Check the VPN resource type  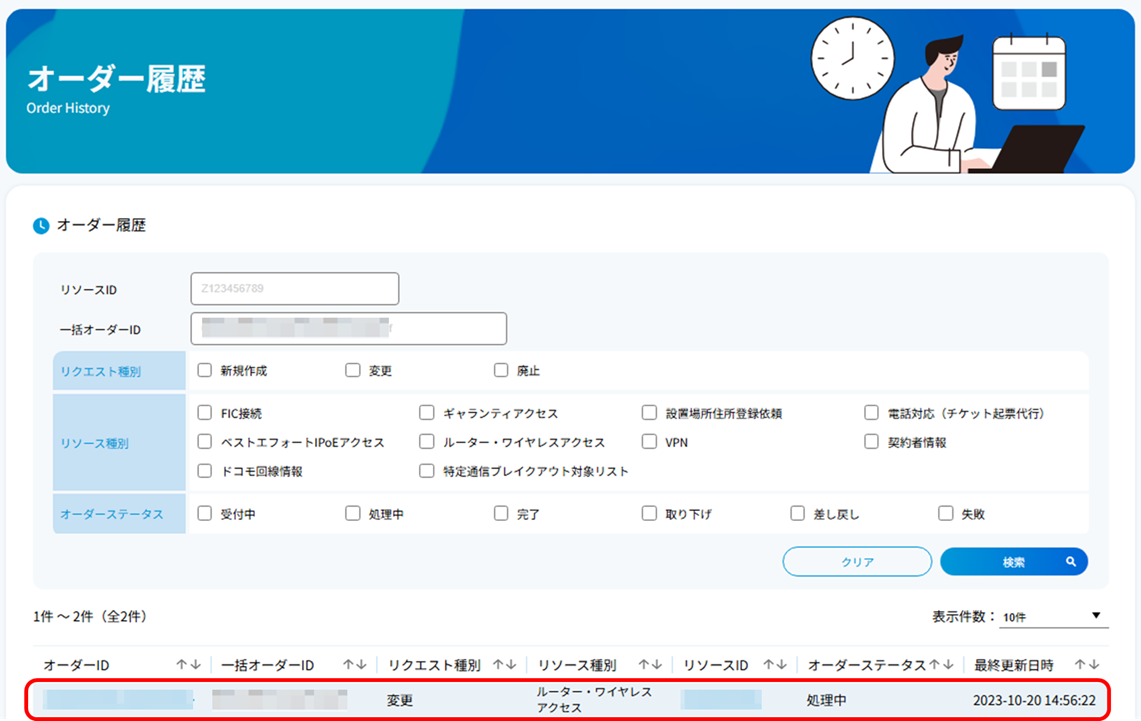click(x=648, y=443)
